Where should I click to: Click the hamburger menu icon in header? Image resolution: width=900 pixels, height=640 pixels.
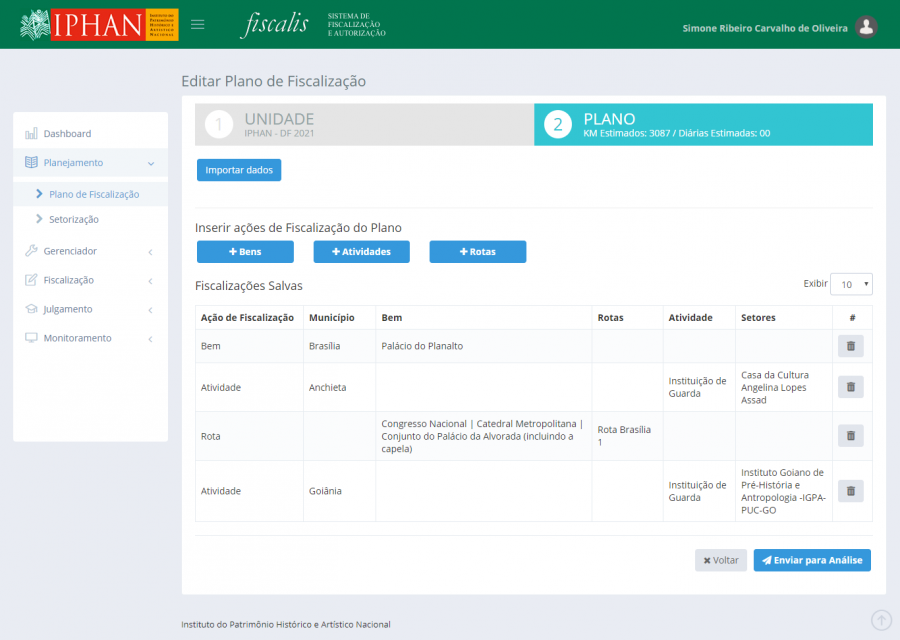coord(197,25)
